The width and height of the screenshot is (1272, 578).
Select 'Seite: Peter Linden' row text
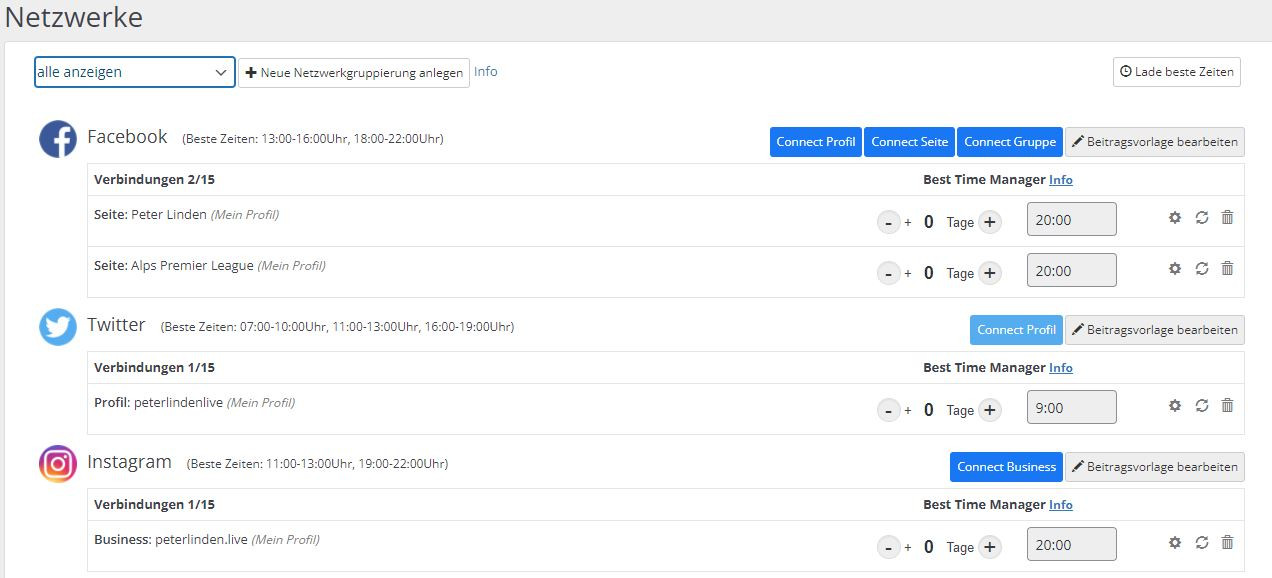pos(150,215)
